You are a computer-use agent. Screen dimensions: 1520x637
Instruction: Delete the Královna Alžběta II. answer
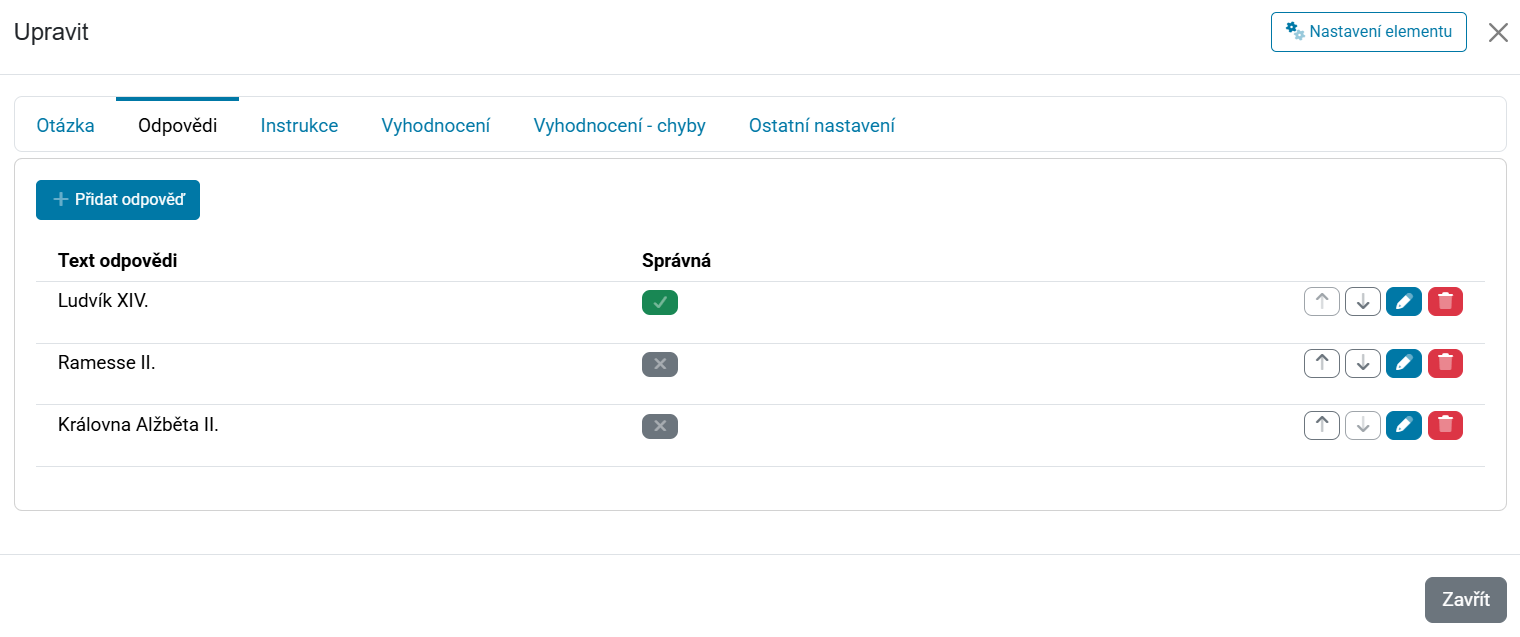click(x=1445, y=425)
